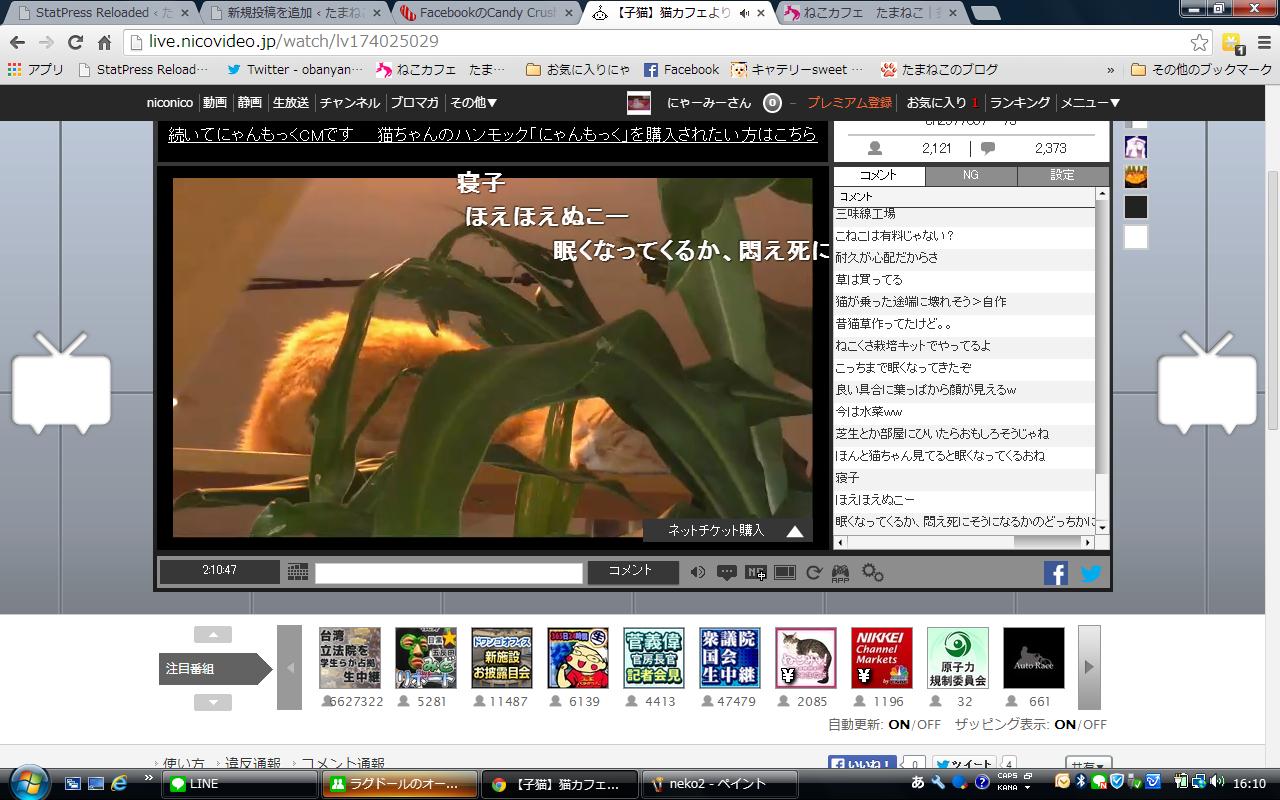1280x800 pixels.
Task: Open the 新施設お披露目会 program thumbnail
Action: [502, 658]
